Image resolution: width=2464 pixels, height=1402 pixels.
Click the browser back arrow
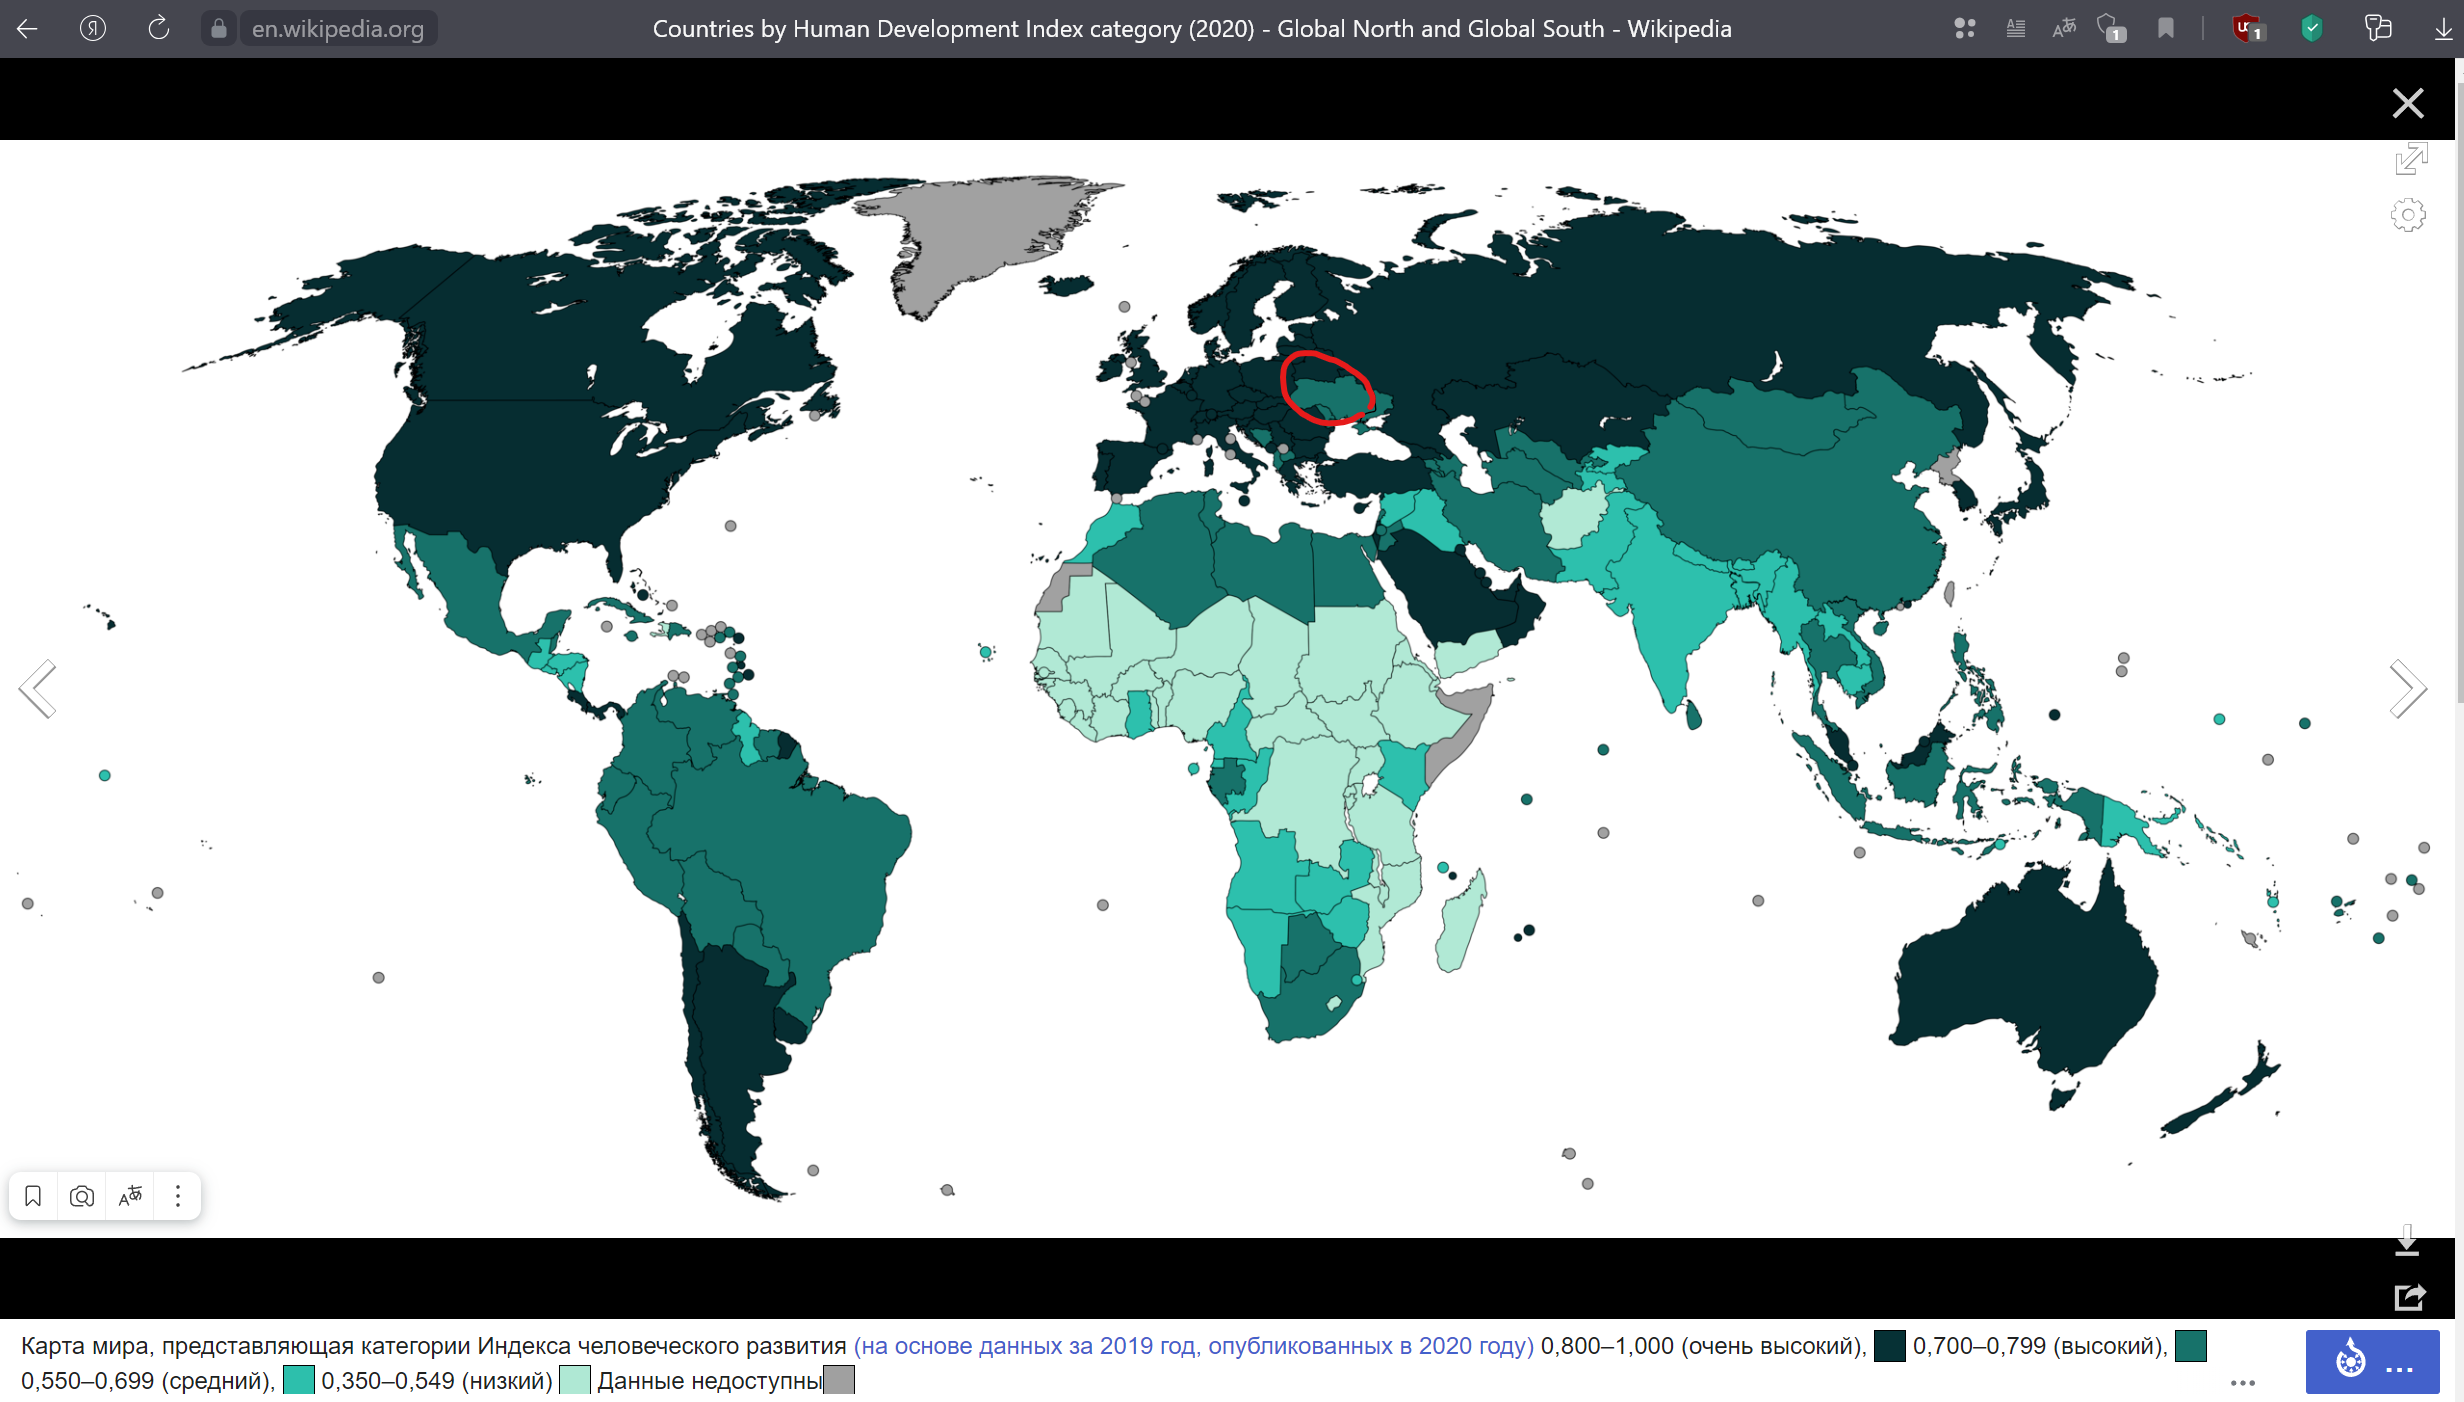click(27, 29)
